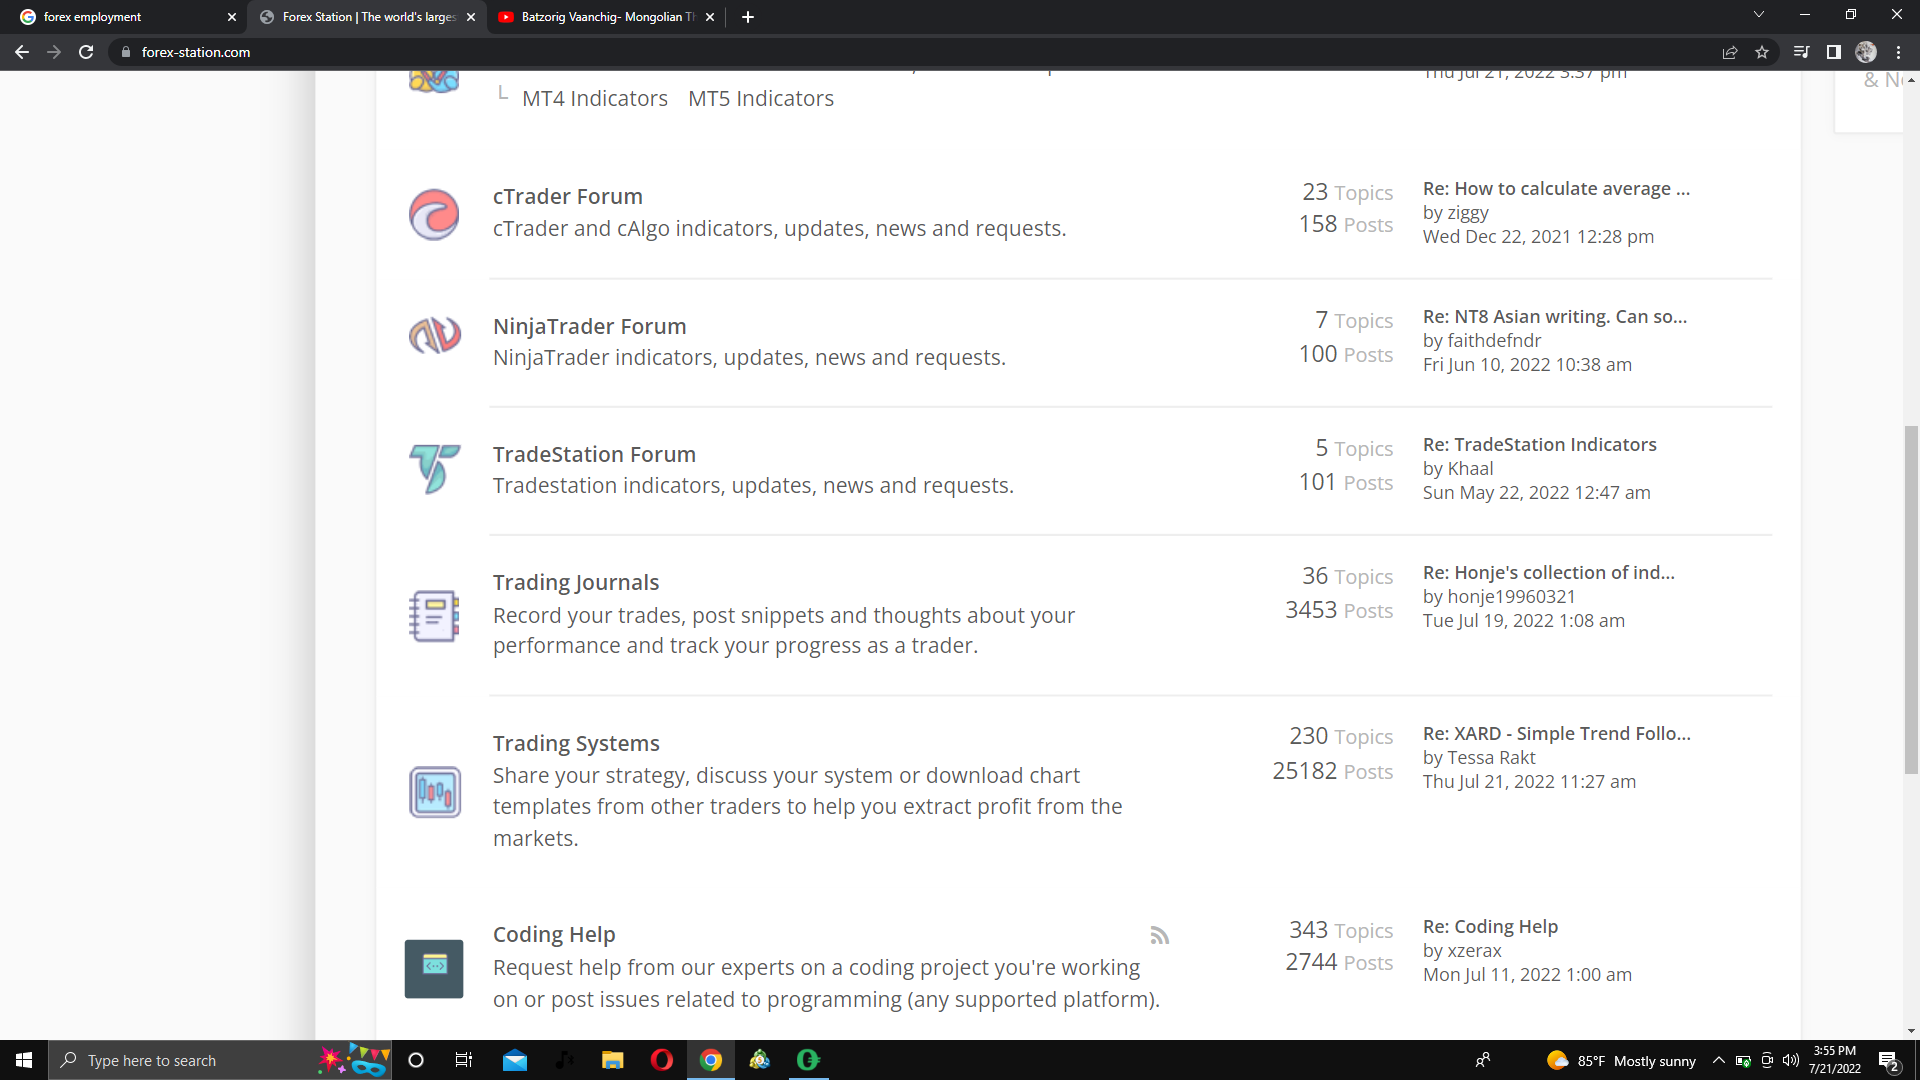
Task: Click the Trading Systems chart icon
Action: pyautogui.click(x=434, y=791)
